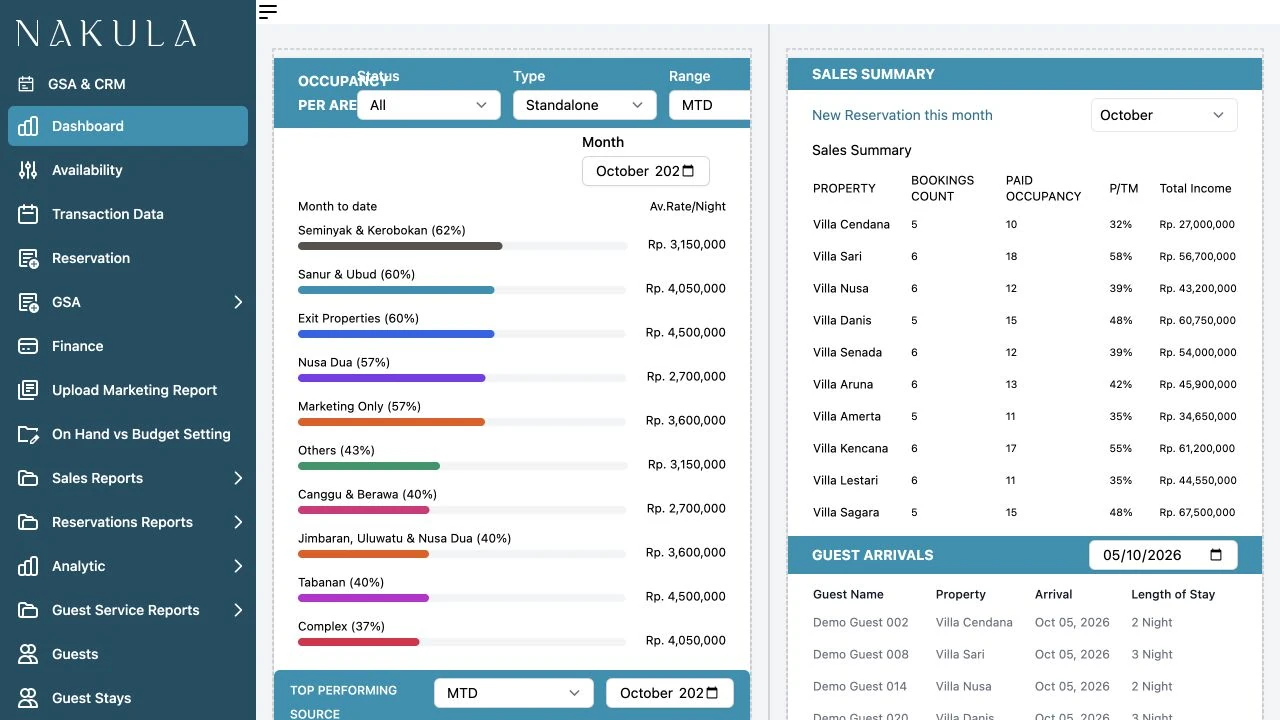Open the Sales Summary October month dropdown
This screenshot has height=720, width=1280.
click(x=1164, y=115)
